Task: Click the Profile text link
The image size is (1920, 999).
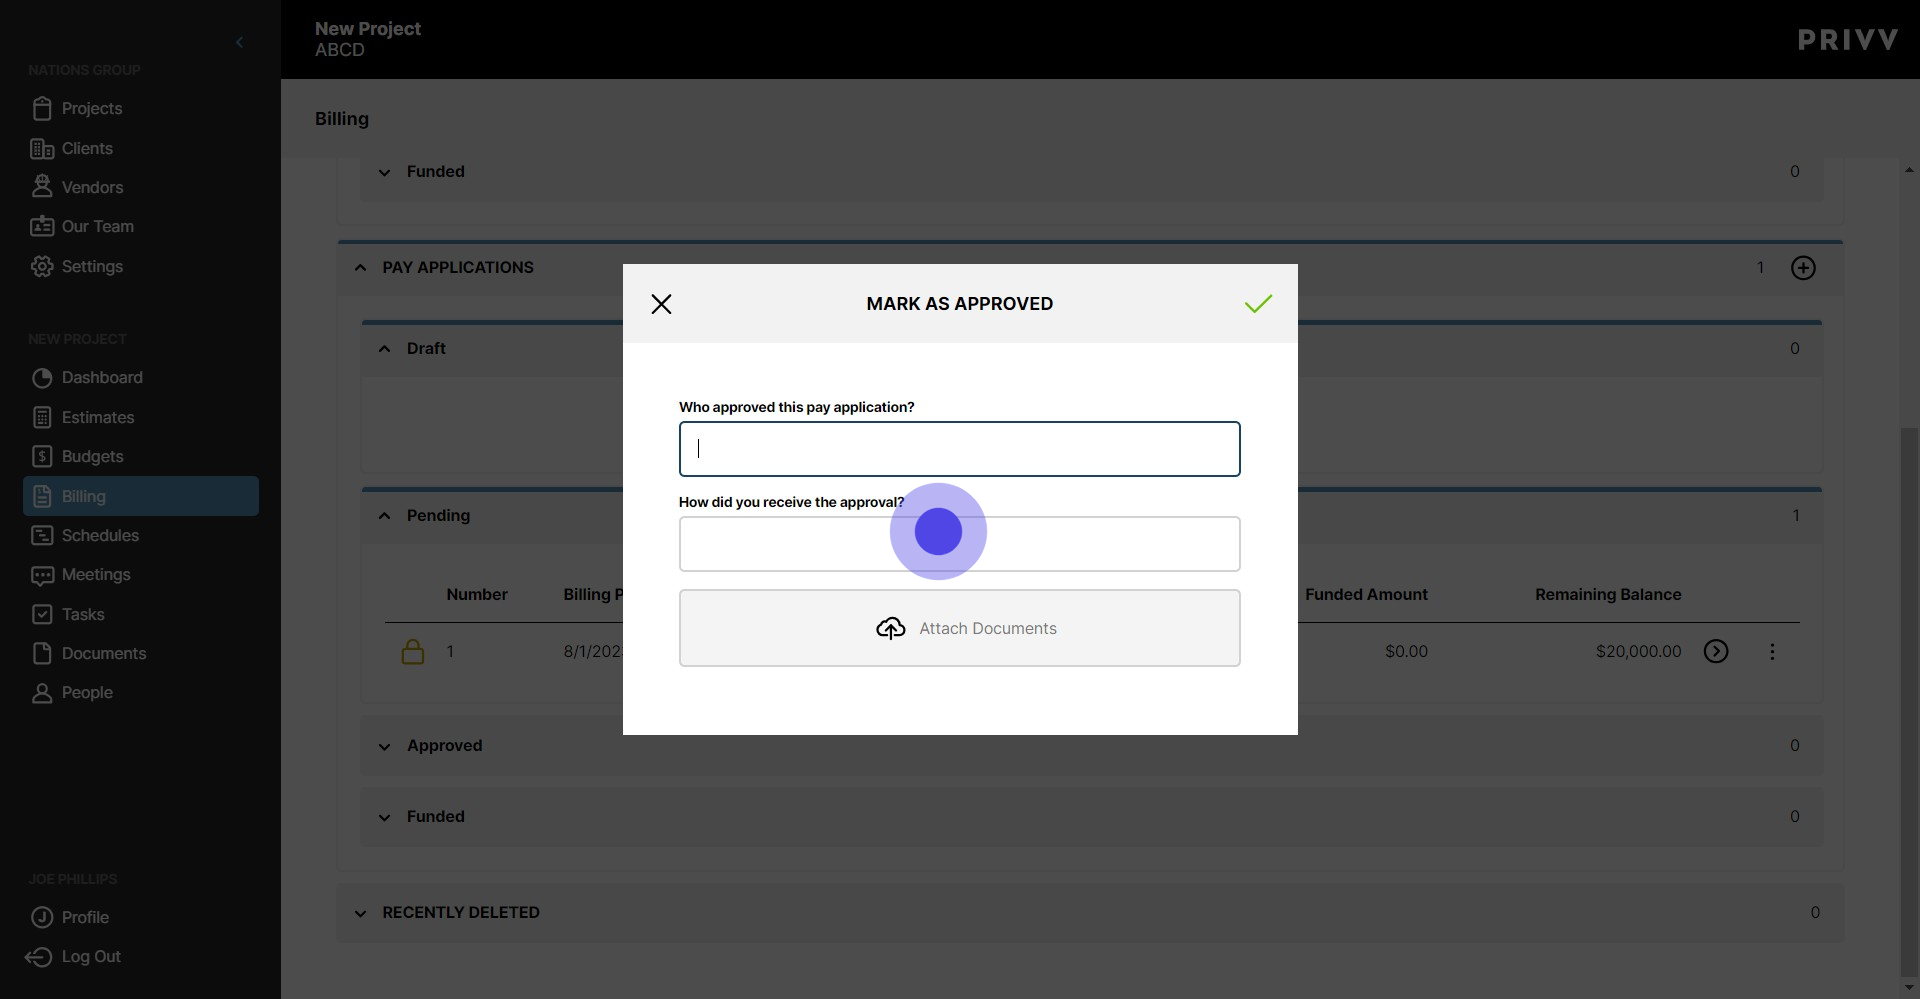Action: pyautogui.click(x=85, y=917)
